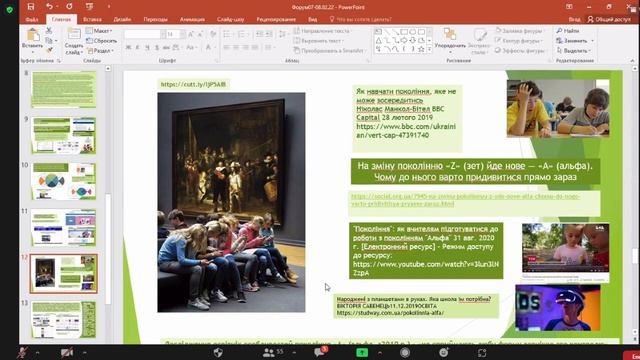Open Shape Effects (Эффекты фигуры) dropdown

pos(521,51)
